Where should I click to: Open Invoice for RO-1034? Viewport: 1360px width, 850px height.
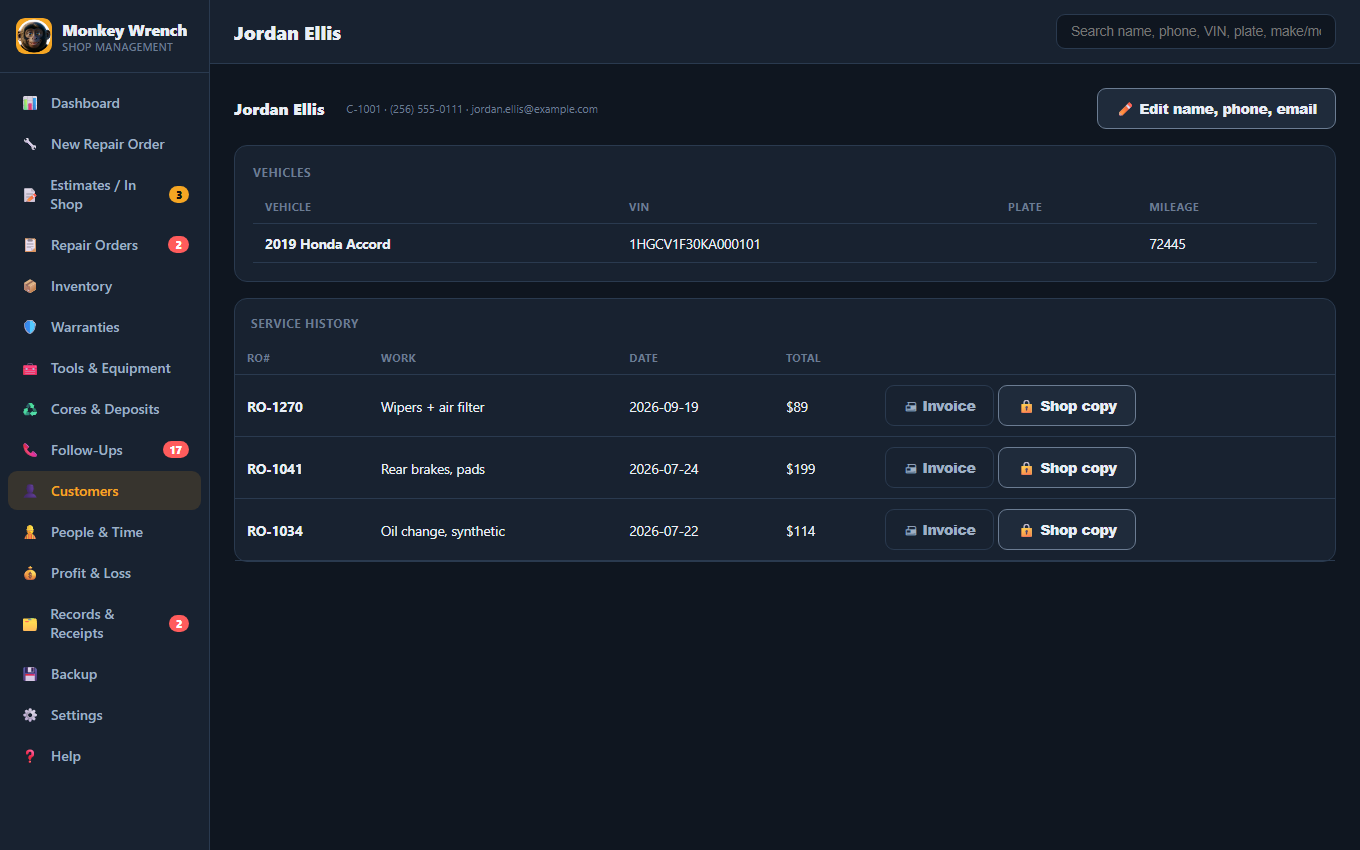click(x=939, y=530)
